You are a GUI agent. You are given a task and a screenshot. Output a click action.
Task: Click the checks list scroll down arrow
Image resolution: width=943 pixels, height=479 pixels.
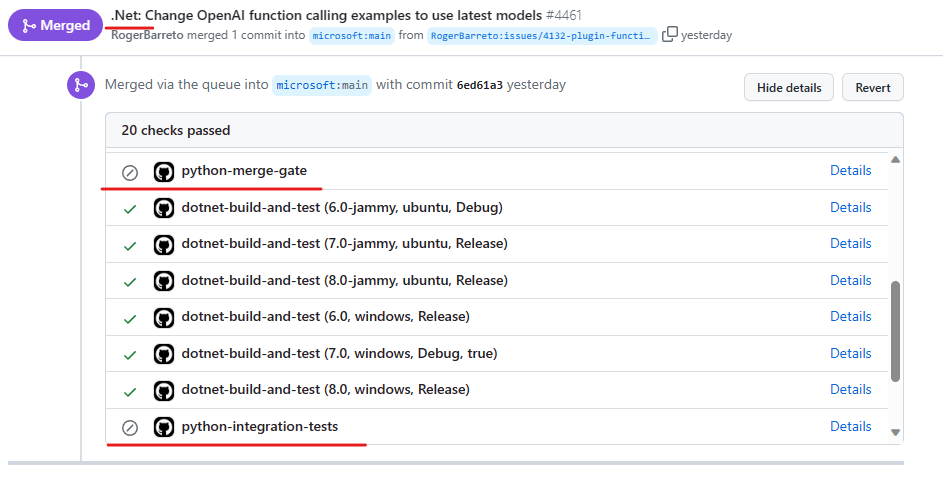point(895,432)
